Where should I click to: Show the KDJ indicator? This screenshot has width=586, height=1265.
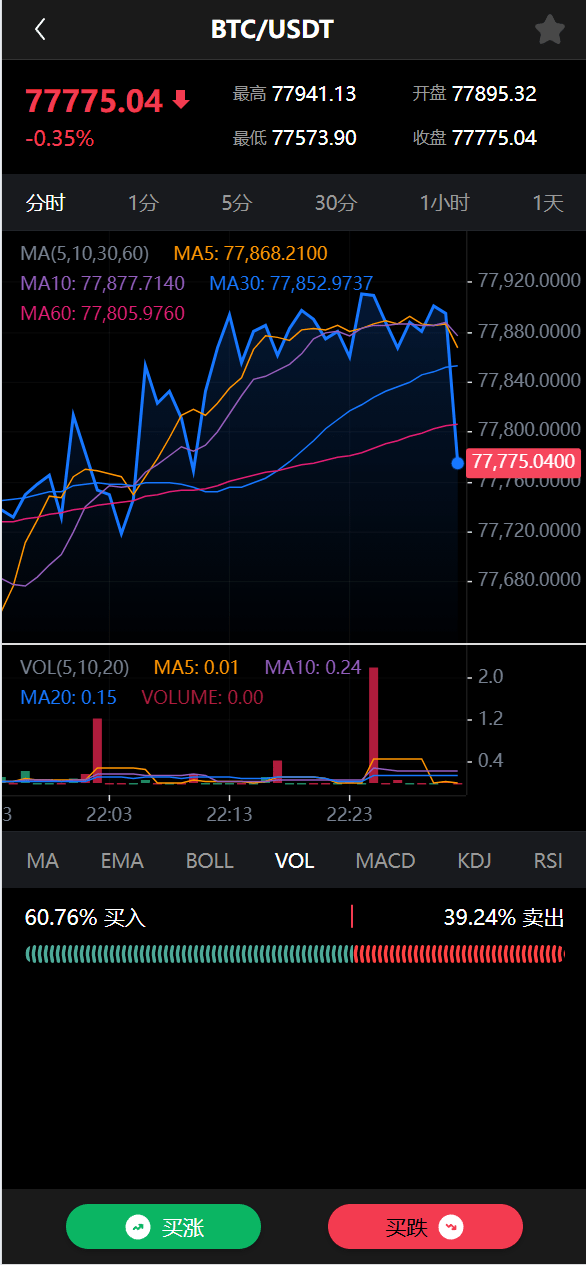pos(474,861)
